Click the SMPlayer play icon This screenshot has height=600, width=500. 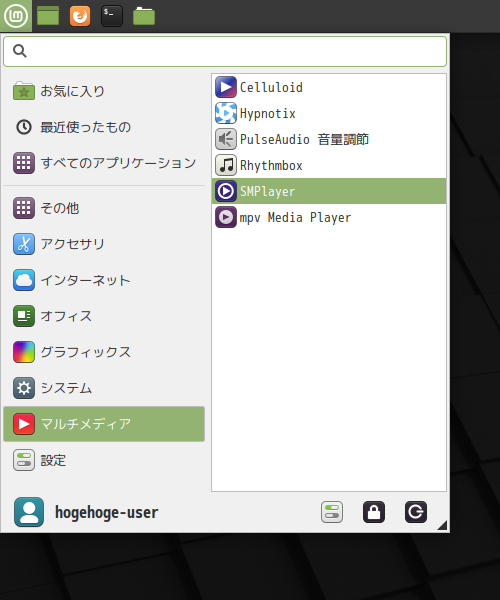pos(226,191)
